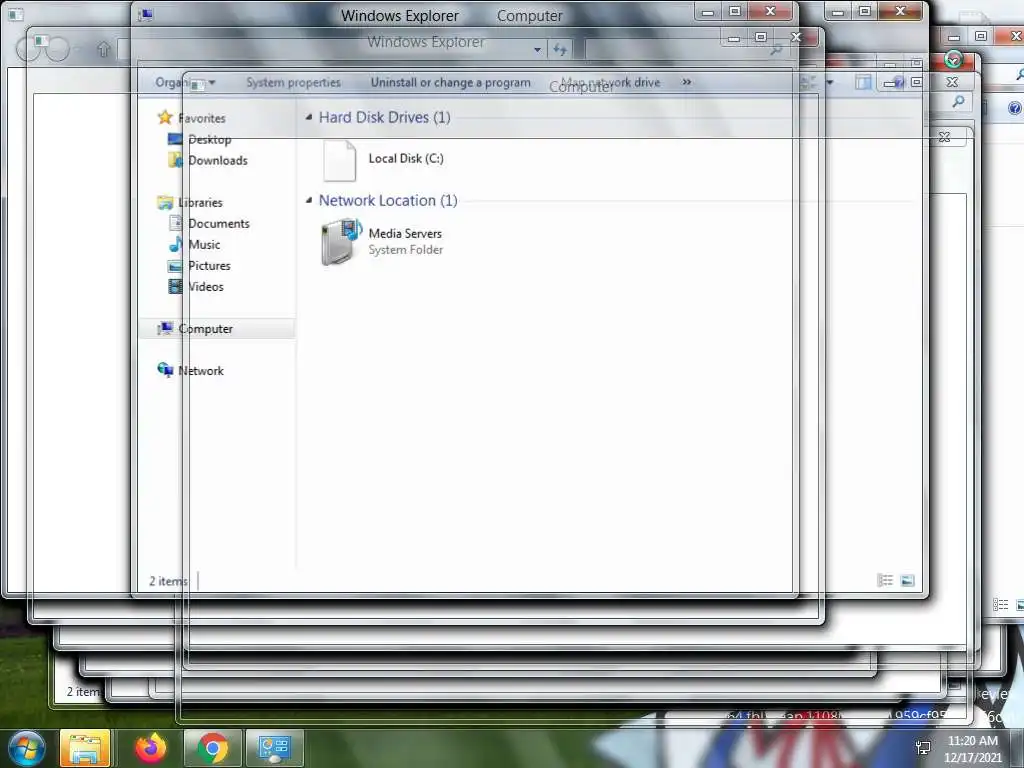Screen dimensions: 1024x768
Task: Open the address bar history dropdown arrow
Action: 537,49
